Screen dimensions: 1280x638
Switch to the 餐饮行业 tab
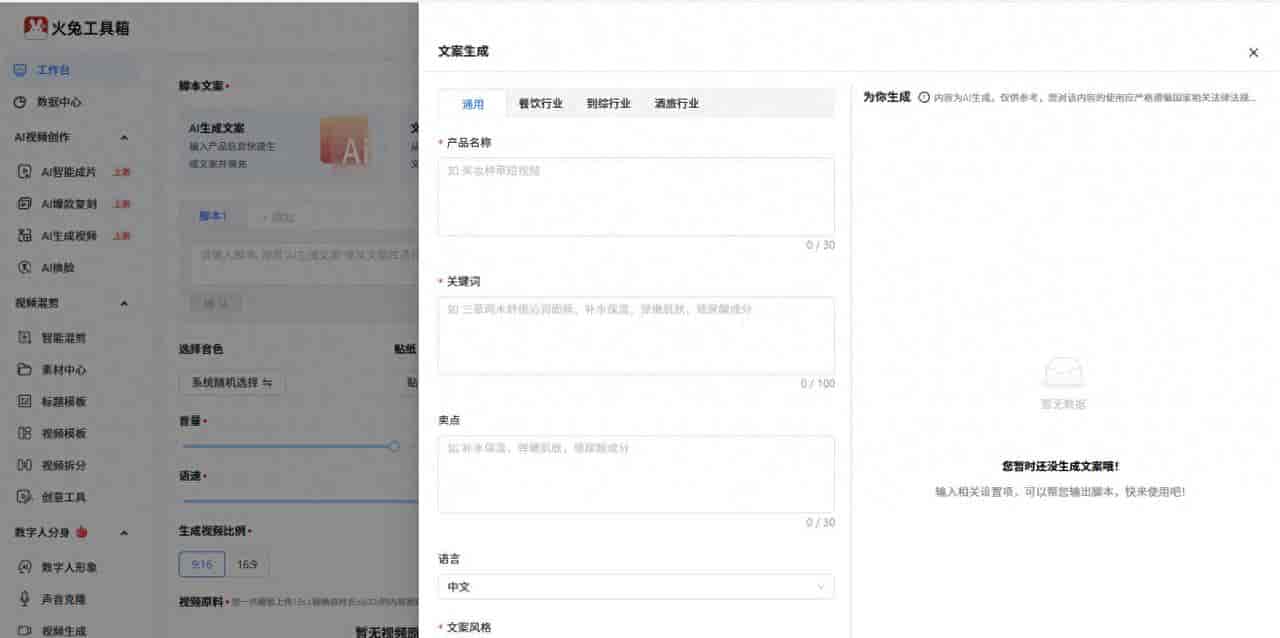[x=540, y=104]
